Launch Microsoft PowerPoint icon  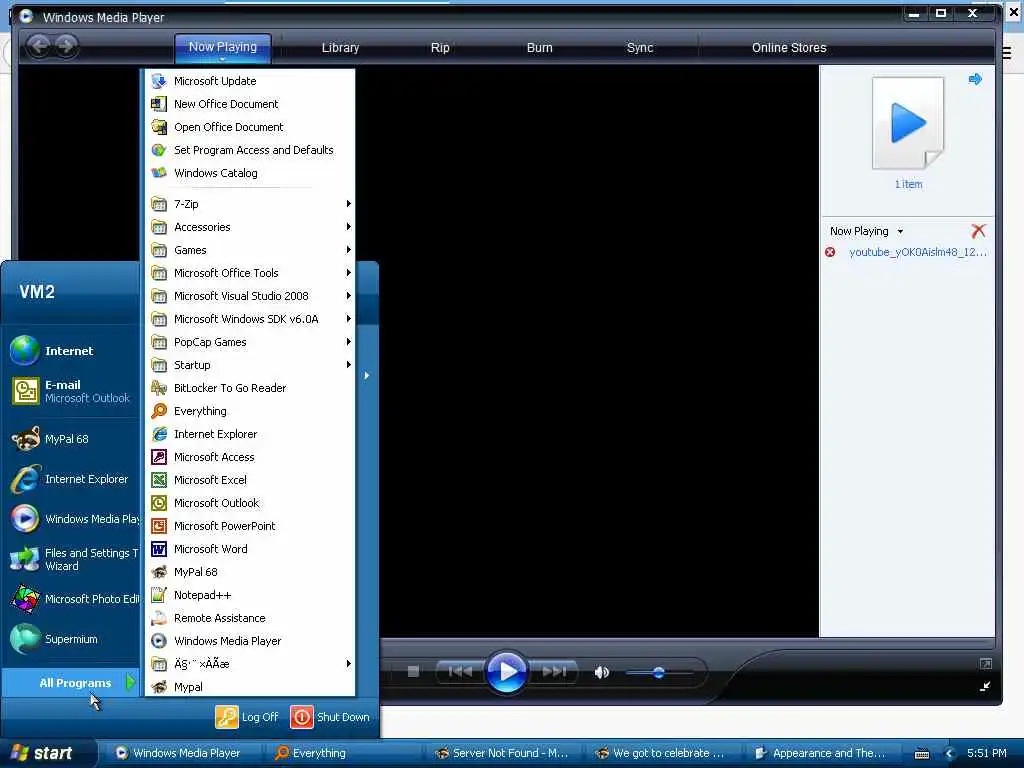tap(159, 526)
